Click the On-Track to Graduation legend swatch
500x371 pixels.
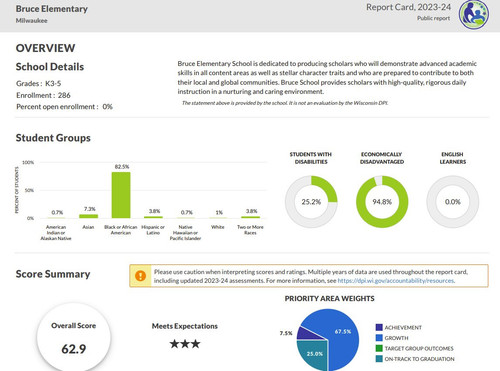click(x=379, y=359)
